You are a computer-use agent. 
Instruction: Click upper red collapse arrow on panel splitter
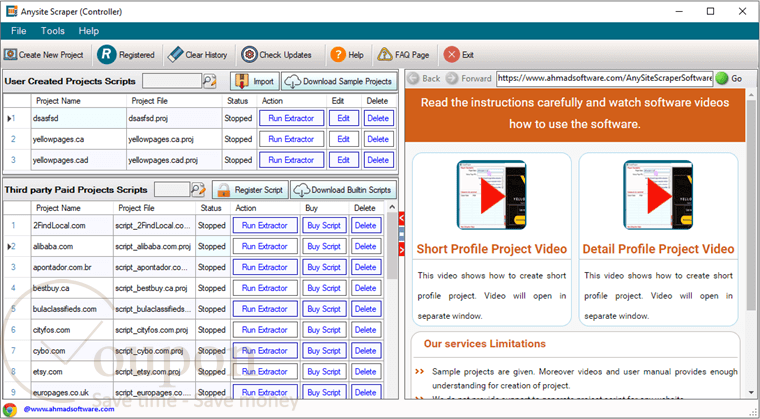pyautogui.click(x=401, y=218)
